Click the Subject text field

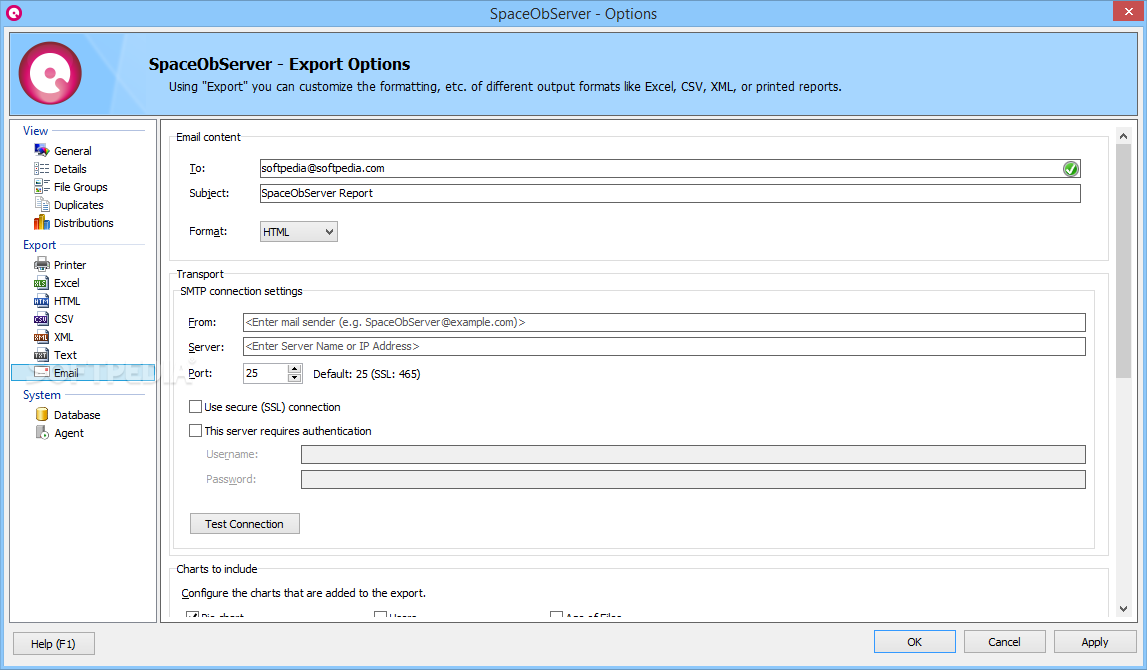[x=669, y=193]
